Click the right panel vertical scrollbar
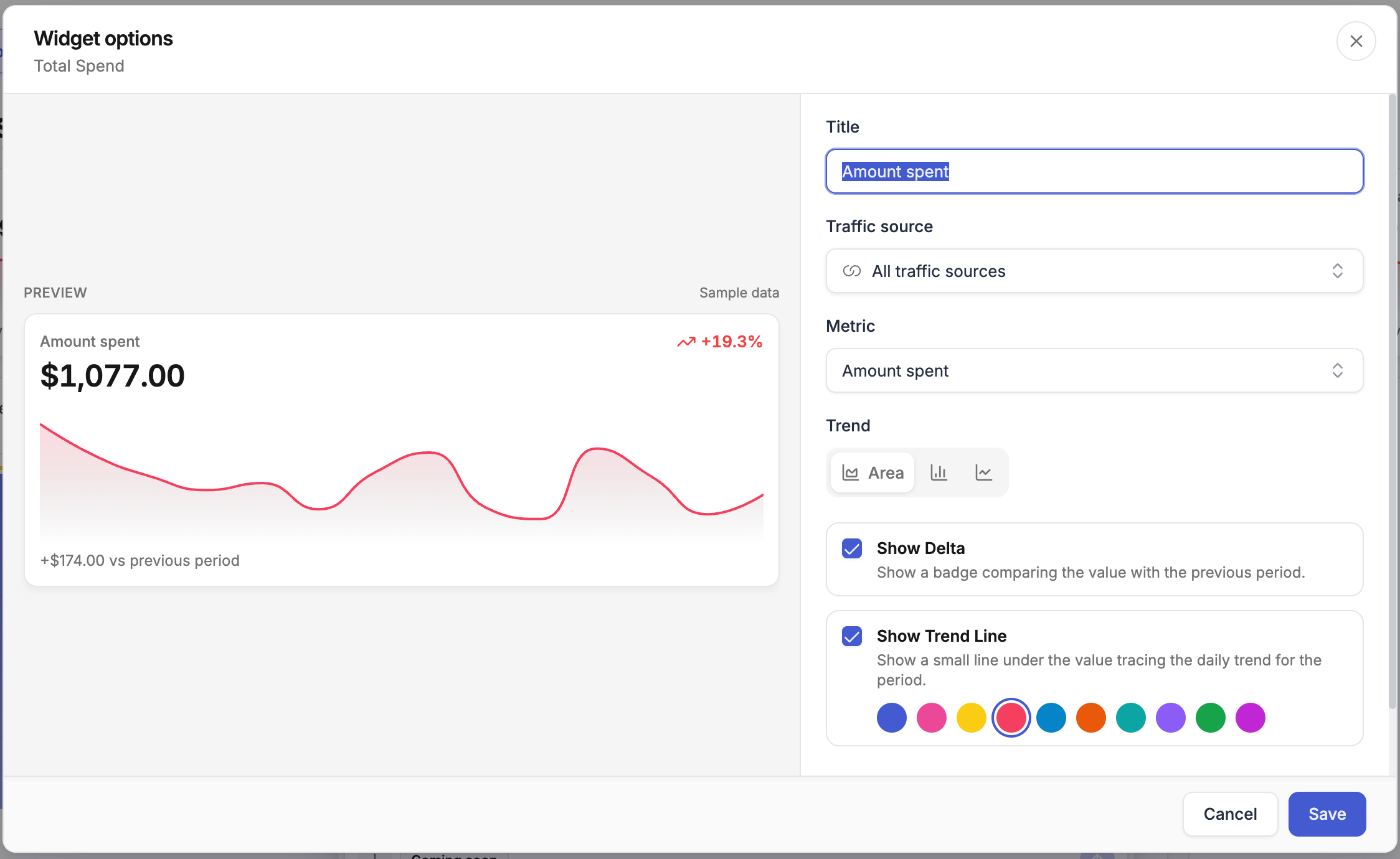Image resolution: width=1400 pixels, height=859 pixels. pyautogui.click(x=1393, y=400)
